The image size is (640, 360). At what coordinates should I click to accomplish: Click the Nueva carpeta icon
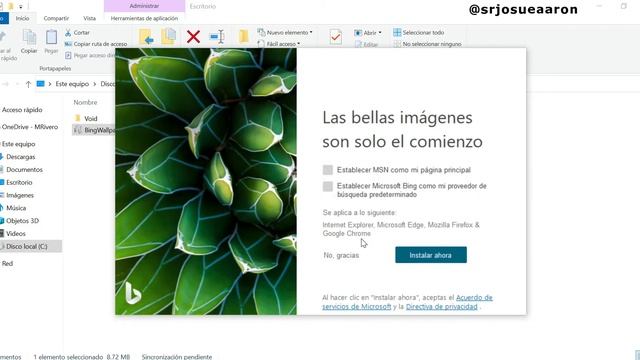coord(243,36)
